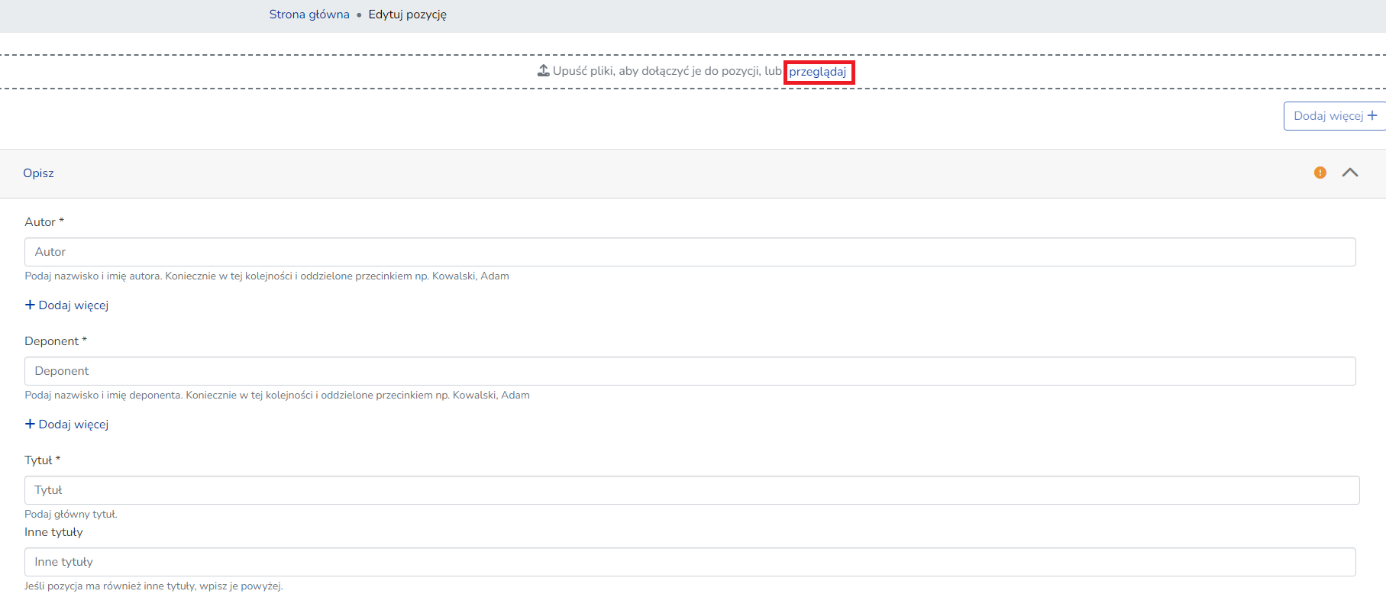Screen dimensions: 1386x594
Task: Click the Autor * field label
Action: (x=44, y=222)
